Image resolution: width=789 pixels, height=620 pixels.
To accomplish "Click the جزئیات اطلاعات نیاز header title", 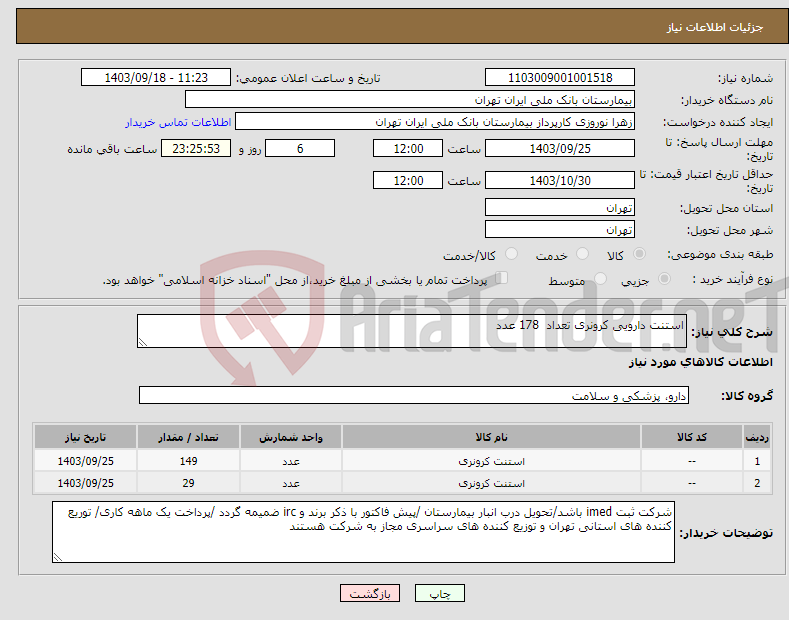I will click(x=715, y=27).
